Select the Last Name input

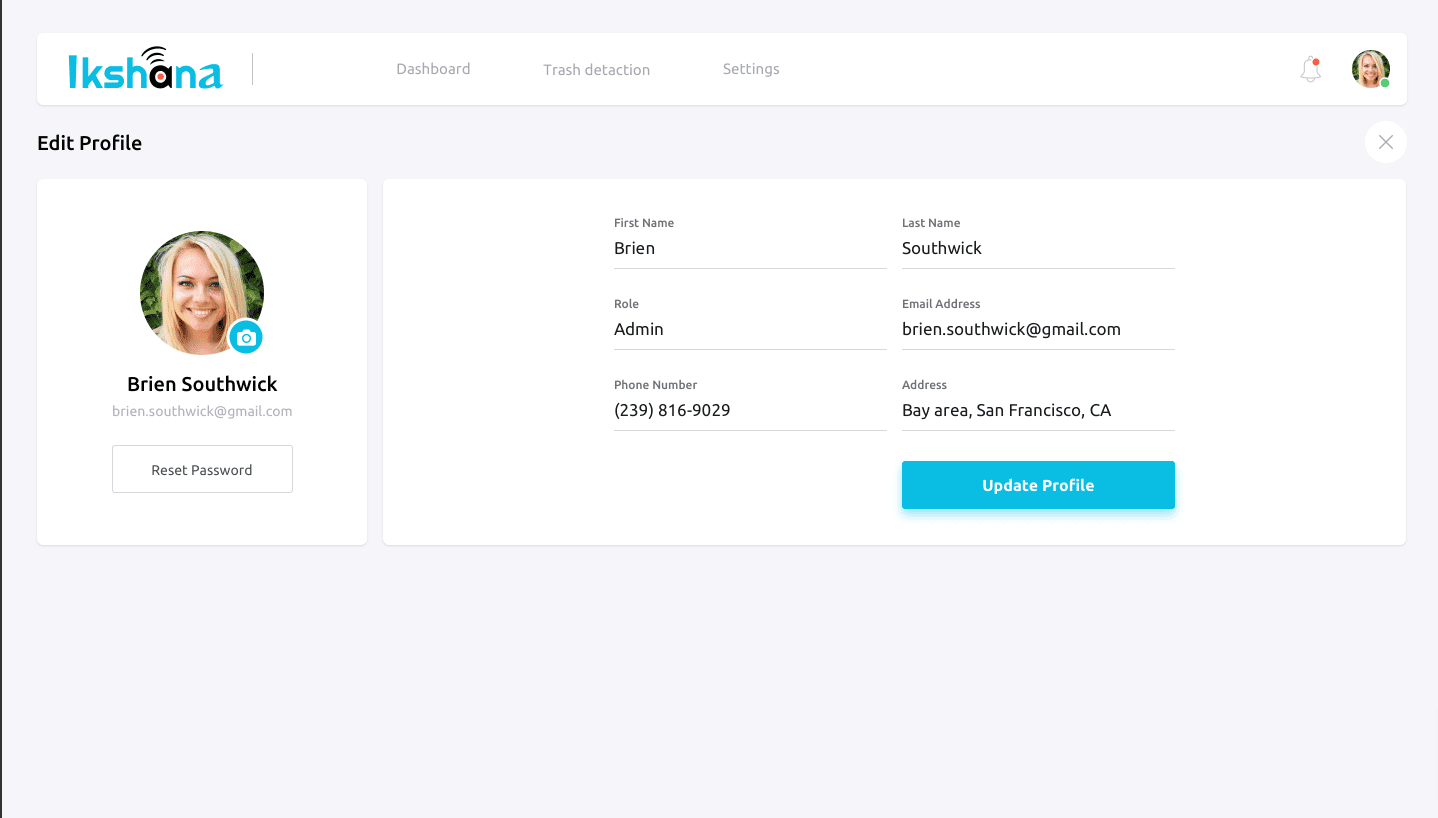(1037, 249)
